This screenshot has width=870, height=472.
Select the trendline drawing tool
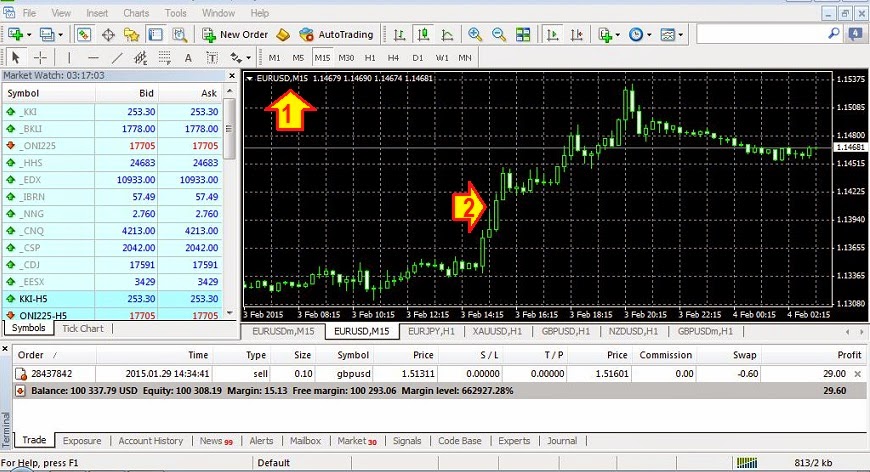point(118,57)
